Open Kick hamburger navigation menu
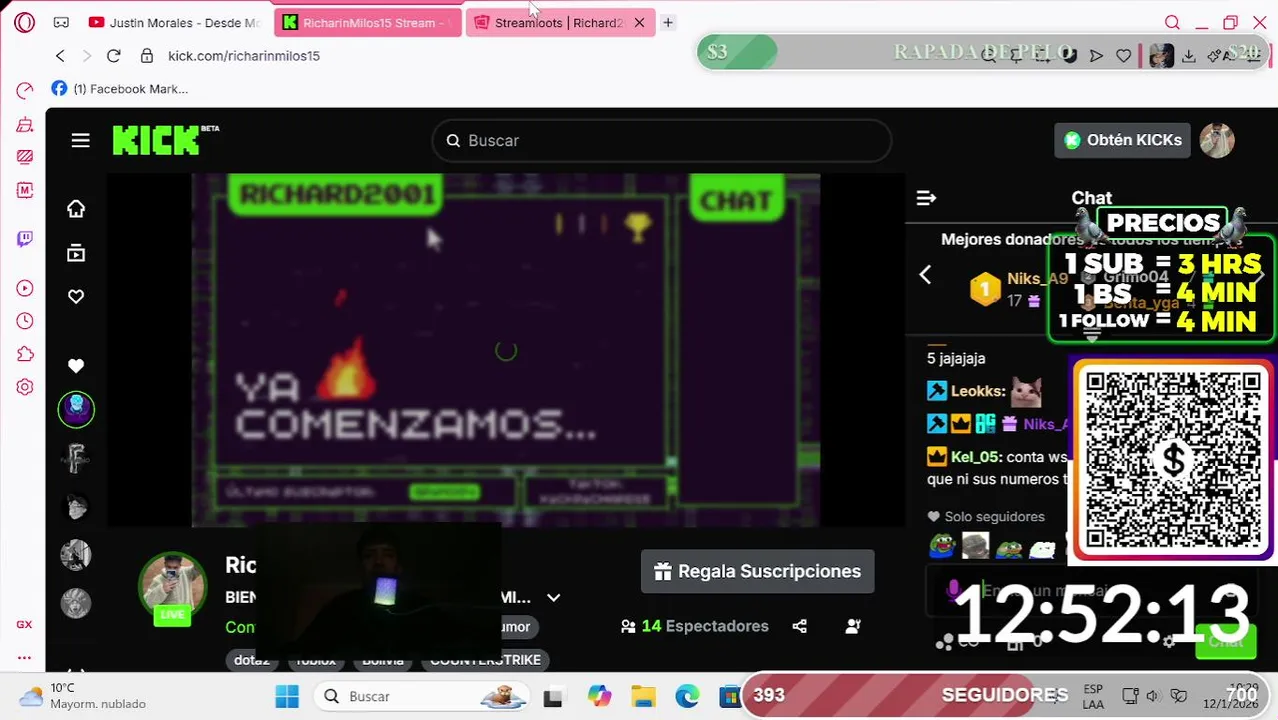The image size is (1278, 720). [x=81, y=141]
